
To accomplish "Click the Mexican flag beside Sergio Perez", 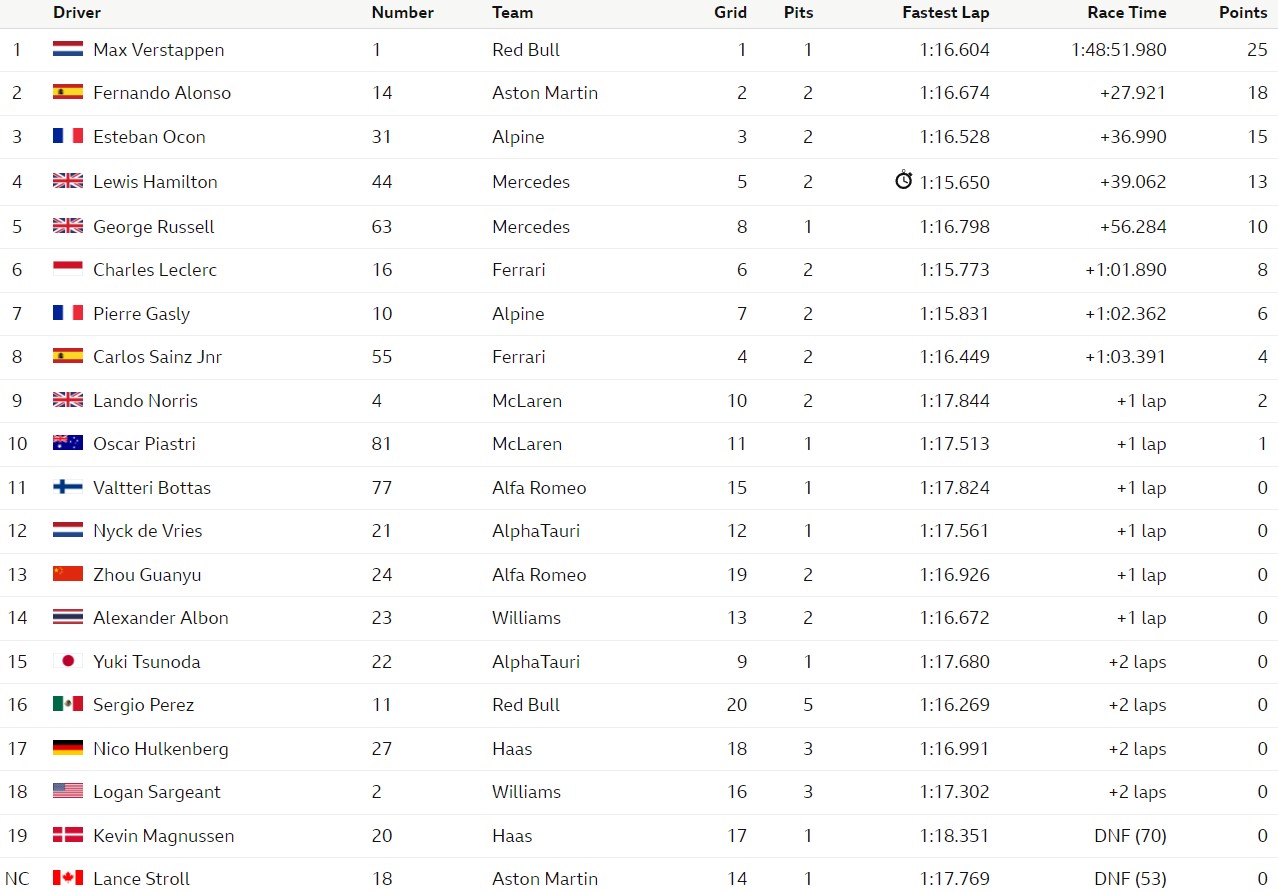I will 68,704.
